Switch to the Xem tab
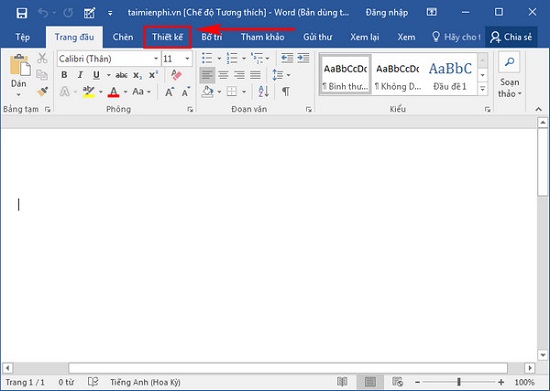This screenshot has width=550, height=391. pyautogui.click(x=406, y=37)
